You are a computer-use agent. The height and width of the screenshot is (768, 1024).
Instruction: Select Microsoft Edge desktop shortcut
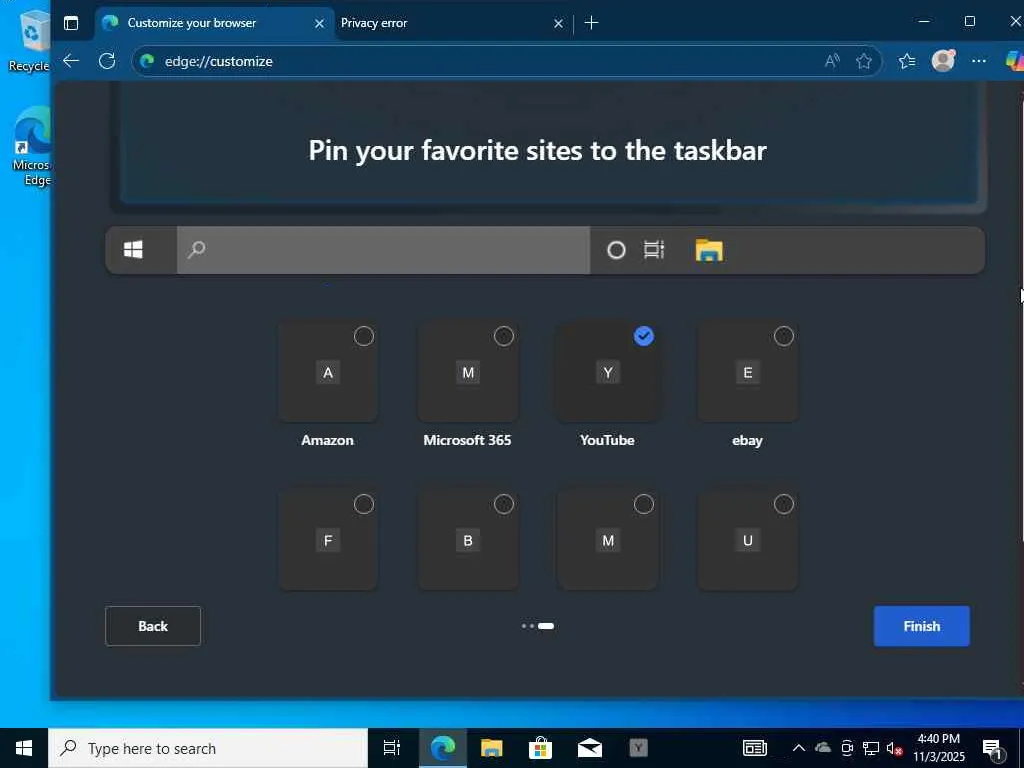[x=32, y=146]
